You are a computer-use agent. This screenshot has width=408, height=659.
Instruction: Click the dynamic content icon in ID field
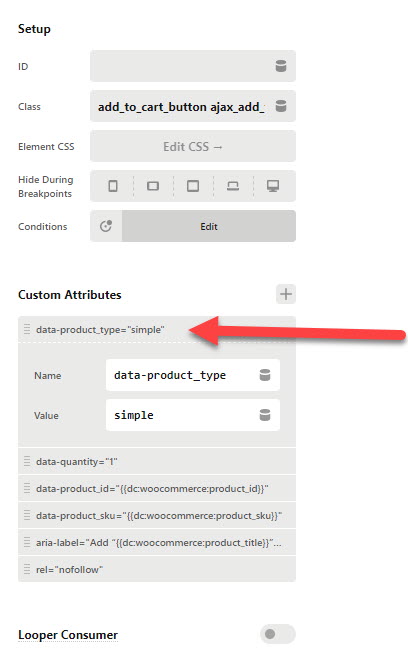(x=281, y=66)
